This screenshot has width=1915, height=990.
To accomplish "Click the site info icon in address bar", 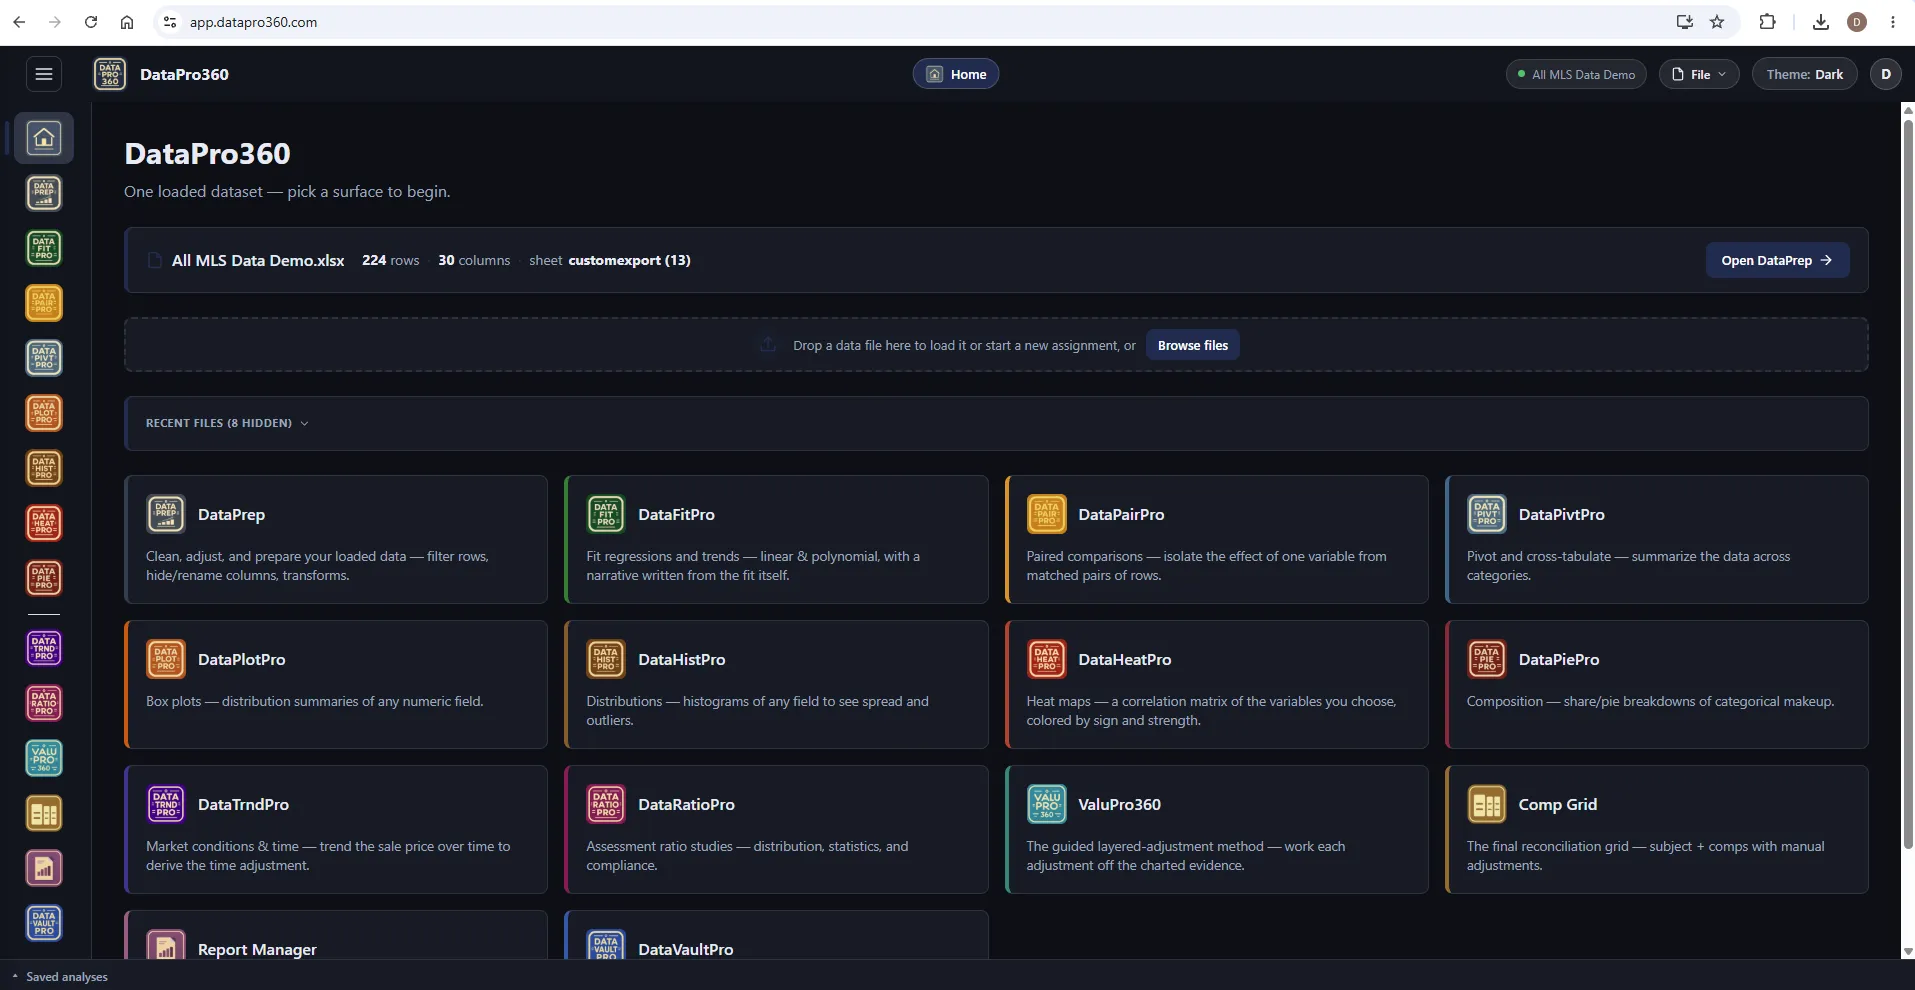I will click(x=170, y=22).
